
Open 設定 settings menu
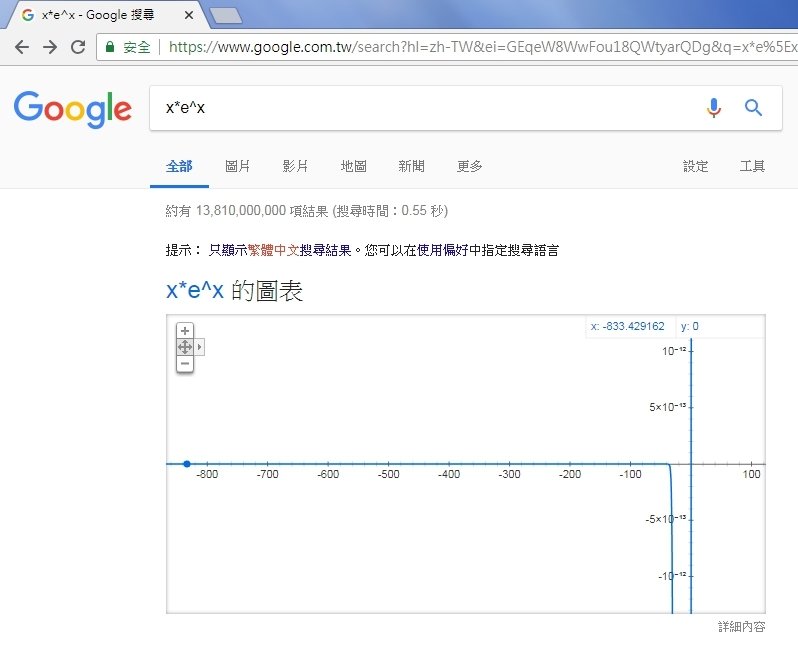(695, 166)
